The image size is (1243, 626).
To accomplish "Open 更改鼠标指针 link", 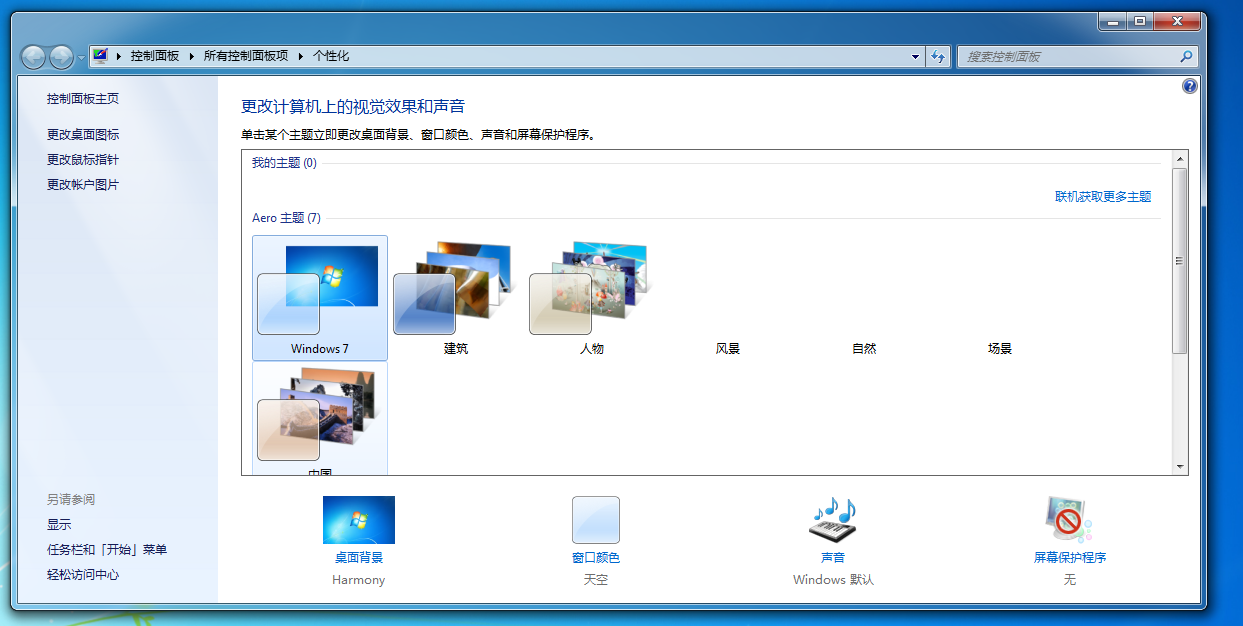I will 83,159.
